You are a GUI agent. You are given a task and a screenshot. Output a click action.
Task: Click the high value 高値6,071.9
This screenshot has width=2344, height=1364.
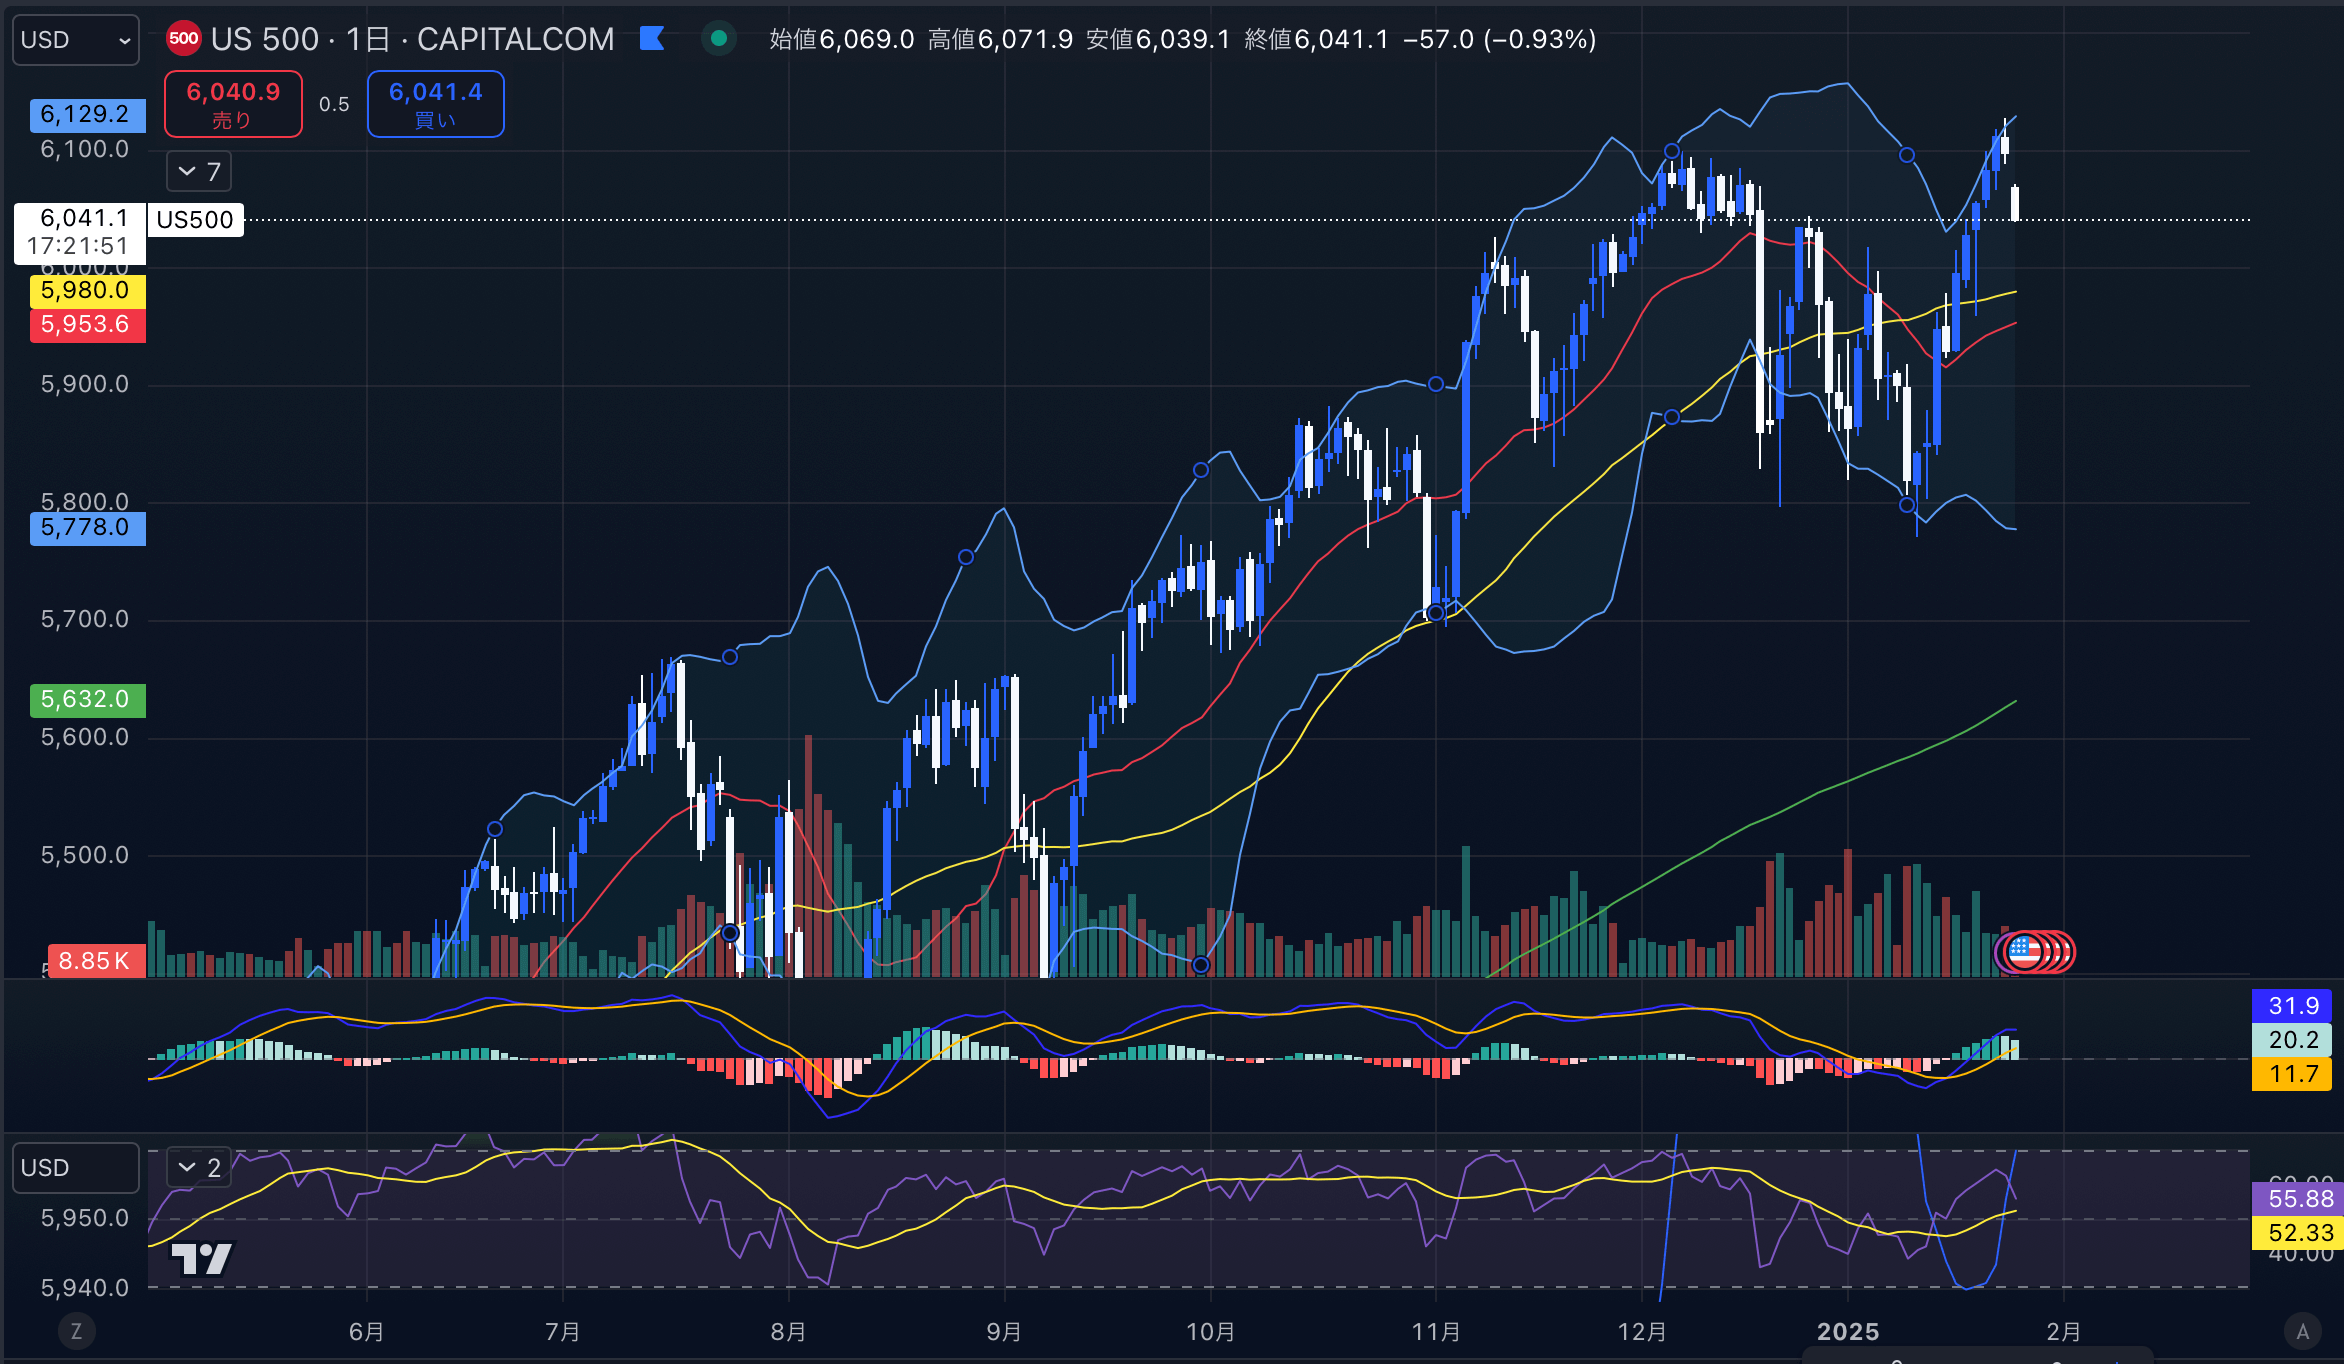1000,39
